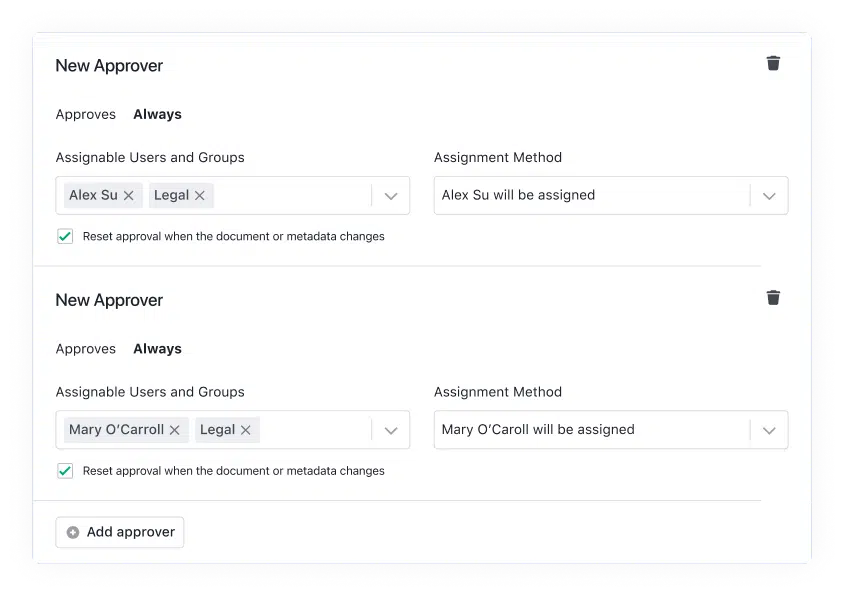Select the Always condition in the first approver

(x=157, y=114)
